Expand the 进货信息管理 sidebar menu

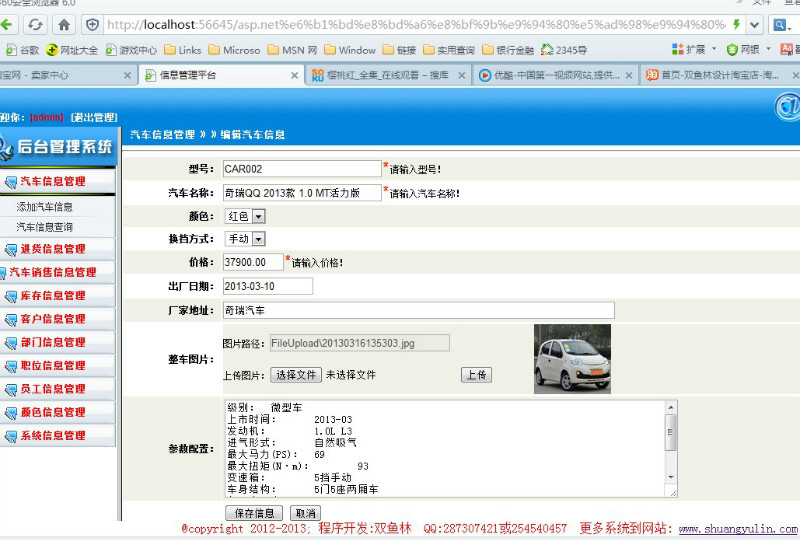tap(58, 249)
